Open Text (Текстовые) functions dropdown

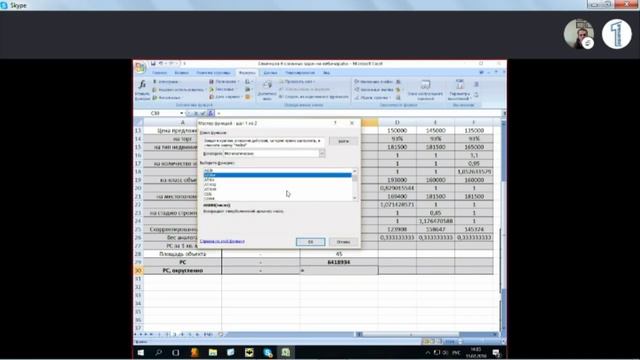[x=223, y=89]
